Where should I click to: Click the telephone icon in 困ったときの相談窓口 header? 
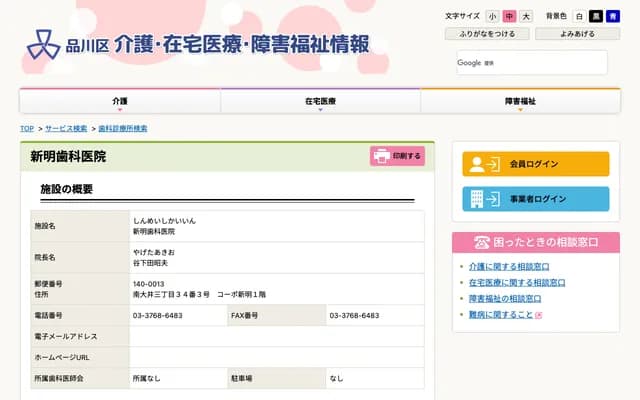coord(483,242)
